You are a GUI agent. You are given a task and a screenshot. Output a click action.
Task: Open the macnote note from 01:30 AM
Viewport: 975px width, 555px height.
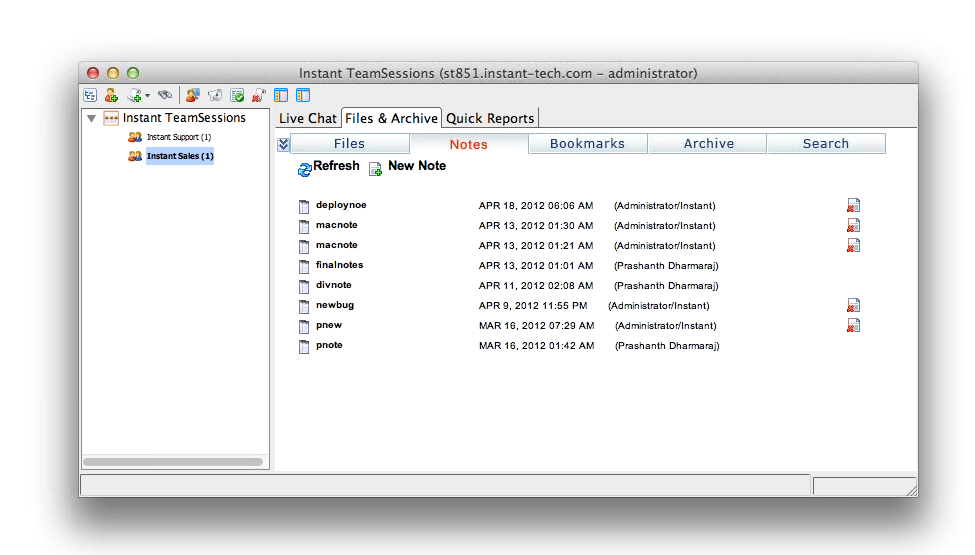click(336, 225)
